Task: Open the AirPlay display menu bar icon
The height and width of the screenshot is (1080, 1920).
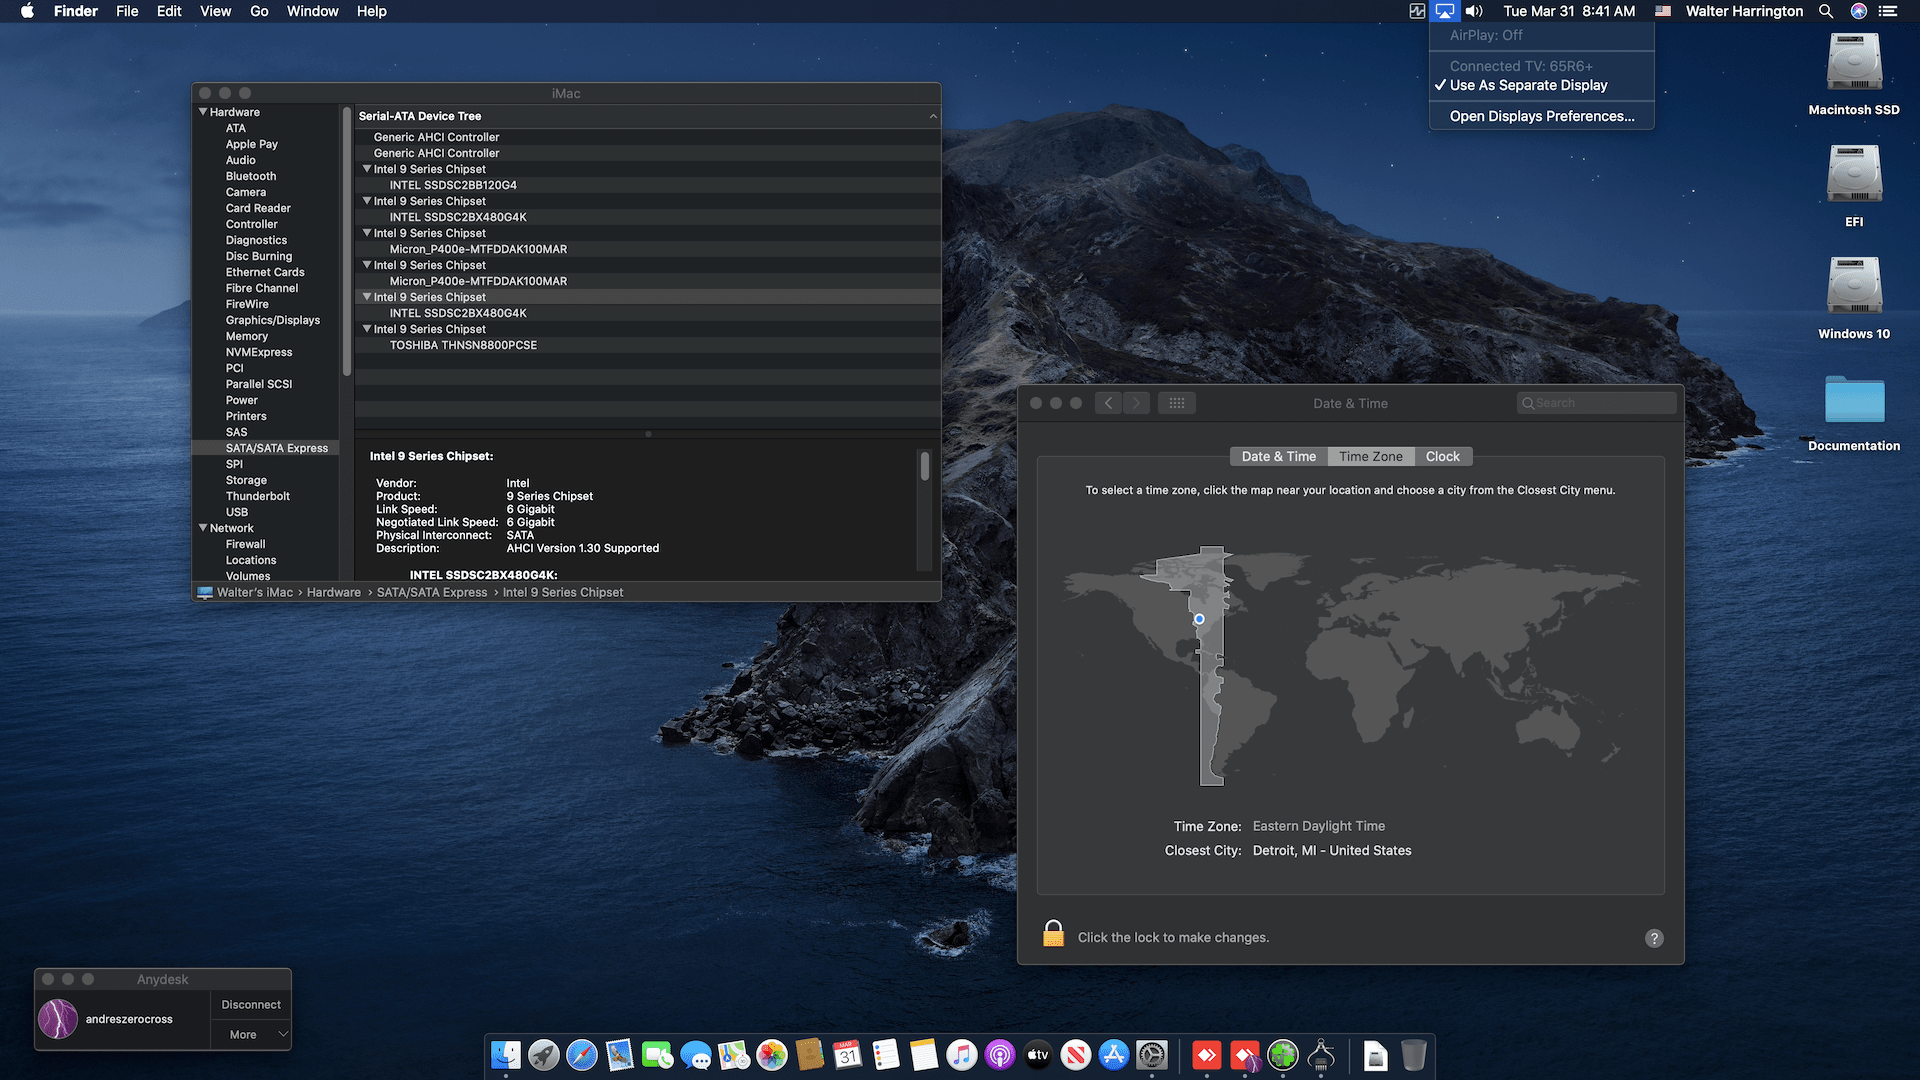Action: click(x=1445, y=11)
